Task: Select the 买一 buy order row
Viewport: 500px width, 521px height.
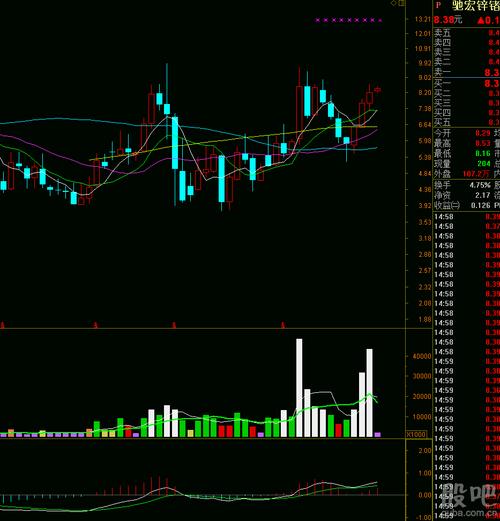Action: pyautogui.click(x=467, y=83)
